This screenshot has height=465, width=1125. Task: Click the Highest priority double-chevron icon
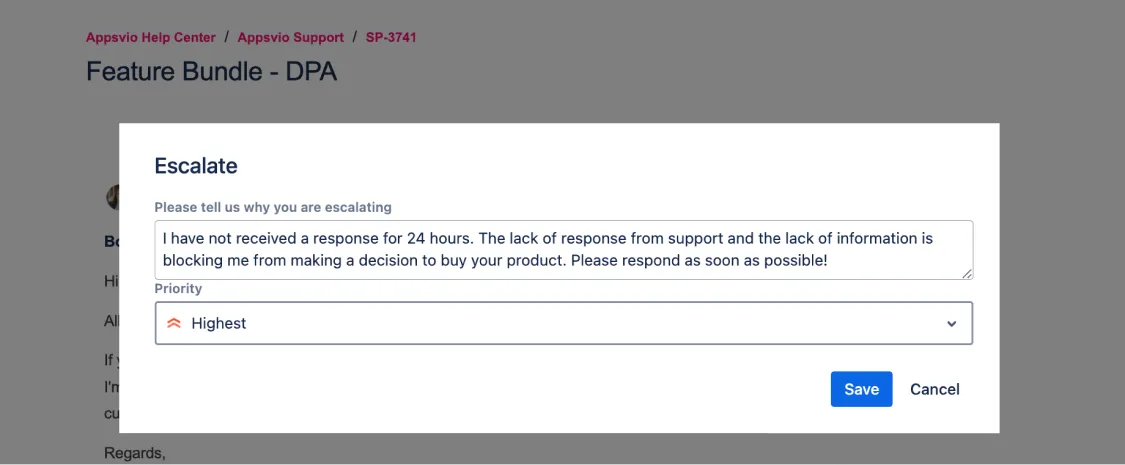174,323
